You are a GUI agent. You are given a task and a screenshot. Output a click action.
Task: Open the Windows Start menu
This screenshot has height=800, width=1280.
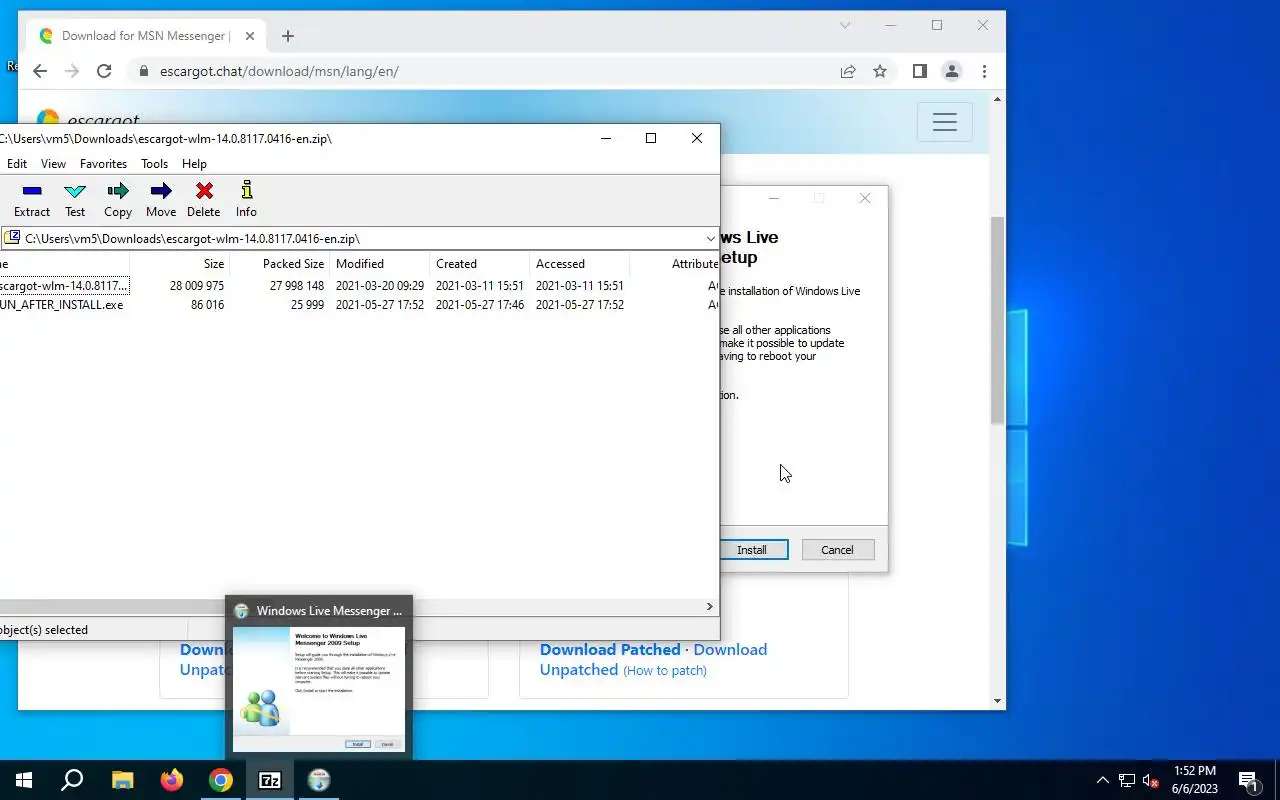point(24,780)
